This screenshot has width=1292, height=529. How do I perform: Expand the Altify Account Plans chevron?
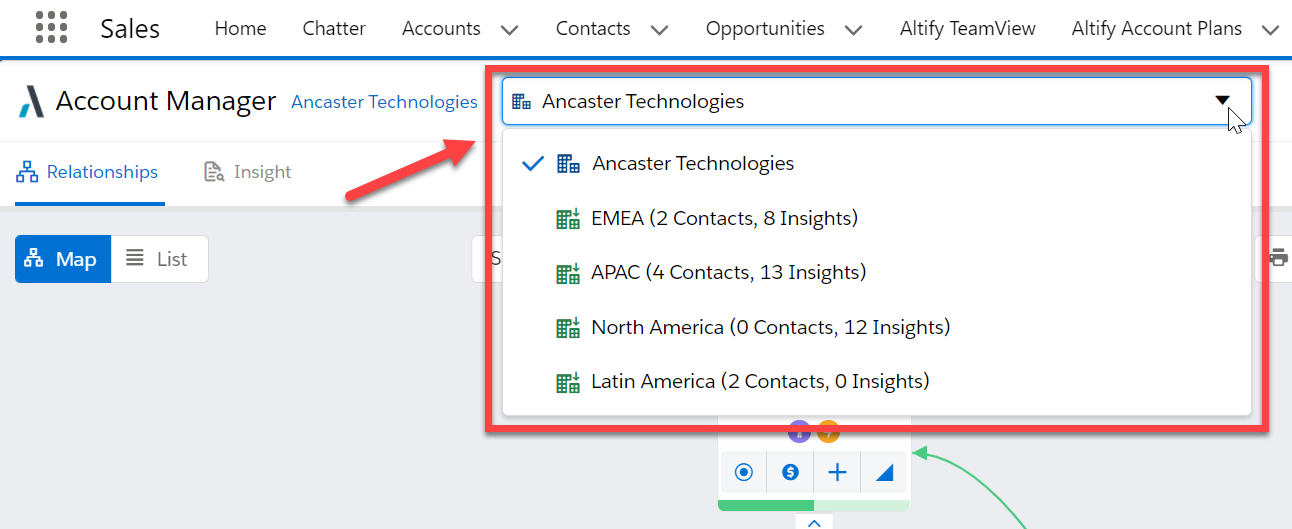click(x=1270, y=30)
